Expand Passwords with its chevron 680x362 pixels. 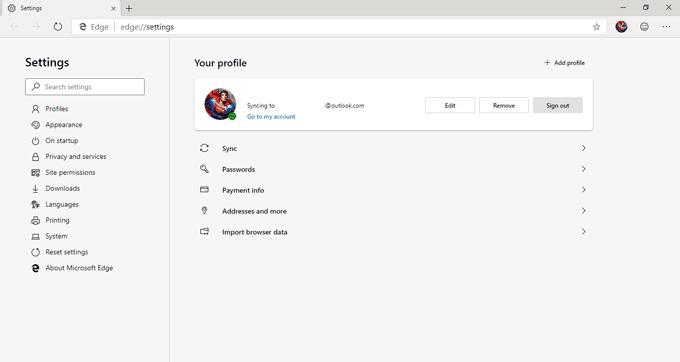584,169
